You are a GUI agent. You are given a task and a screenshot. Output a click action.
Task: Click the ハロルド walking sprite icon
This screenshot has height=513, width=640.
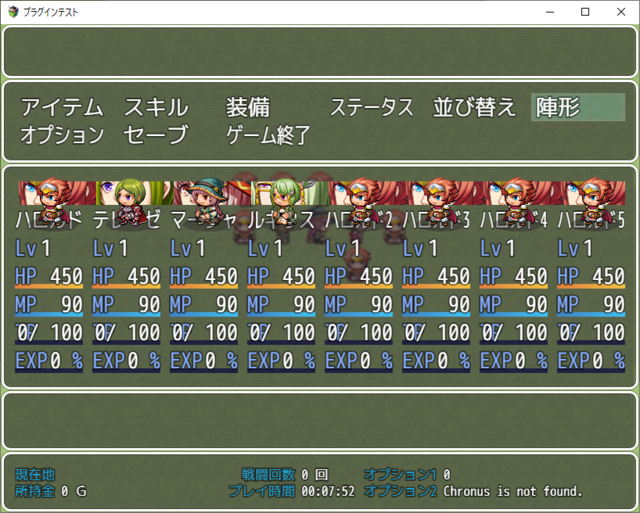pyautogui.click(x=52, y=202)
